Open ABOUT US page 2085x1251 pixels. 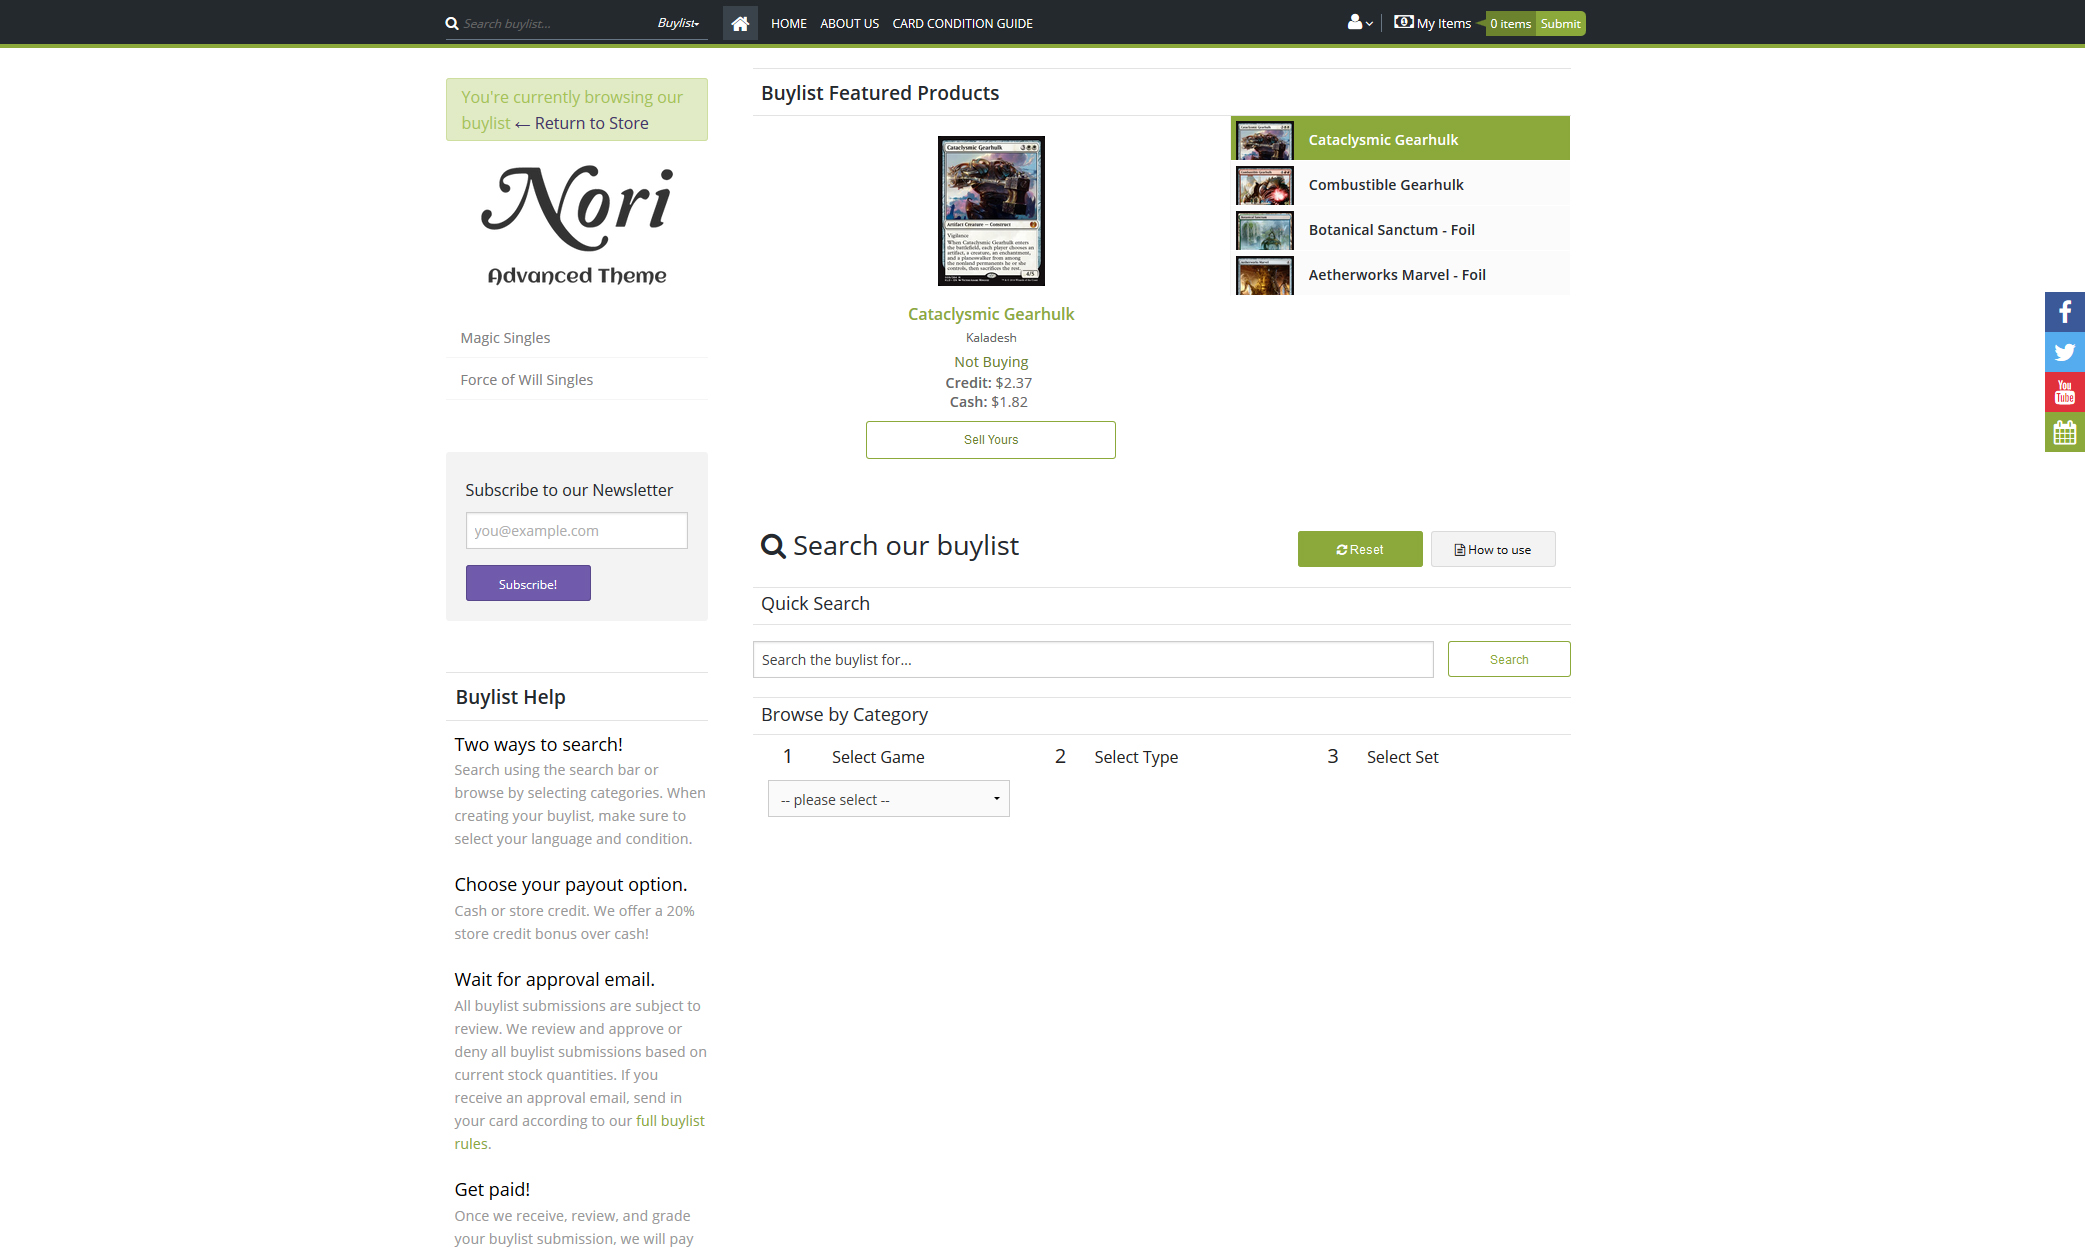[849, 23]
